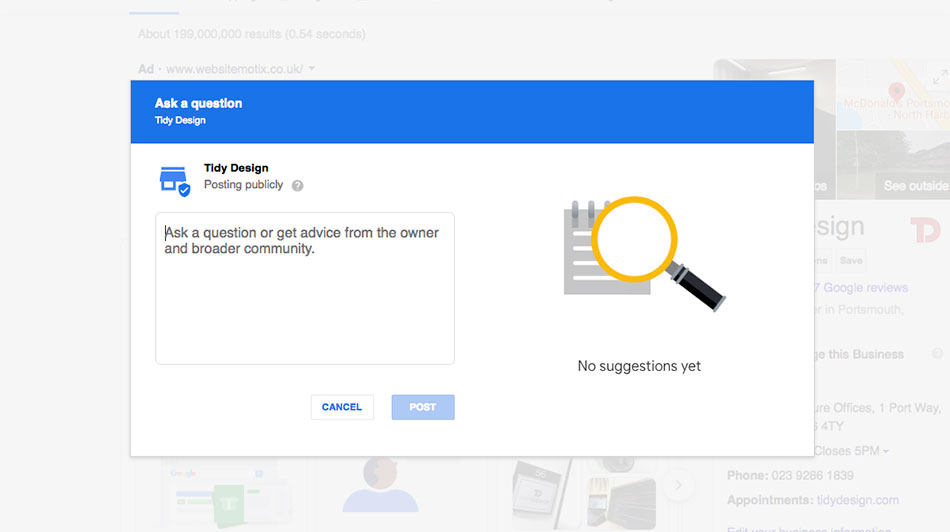Click the Tidy Design verified store icon
The height and width of the screenshot is (532, 950).
pos(174,181)
